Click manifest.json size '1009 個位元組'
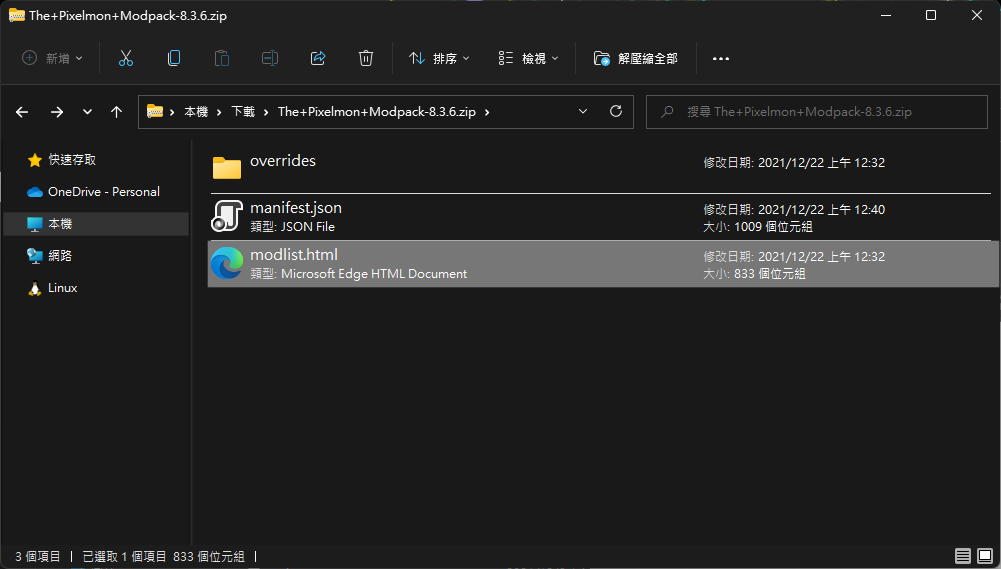Viewport: 1001px width, 569px height. point(773,227)
